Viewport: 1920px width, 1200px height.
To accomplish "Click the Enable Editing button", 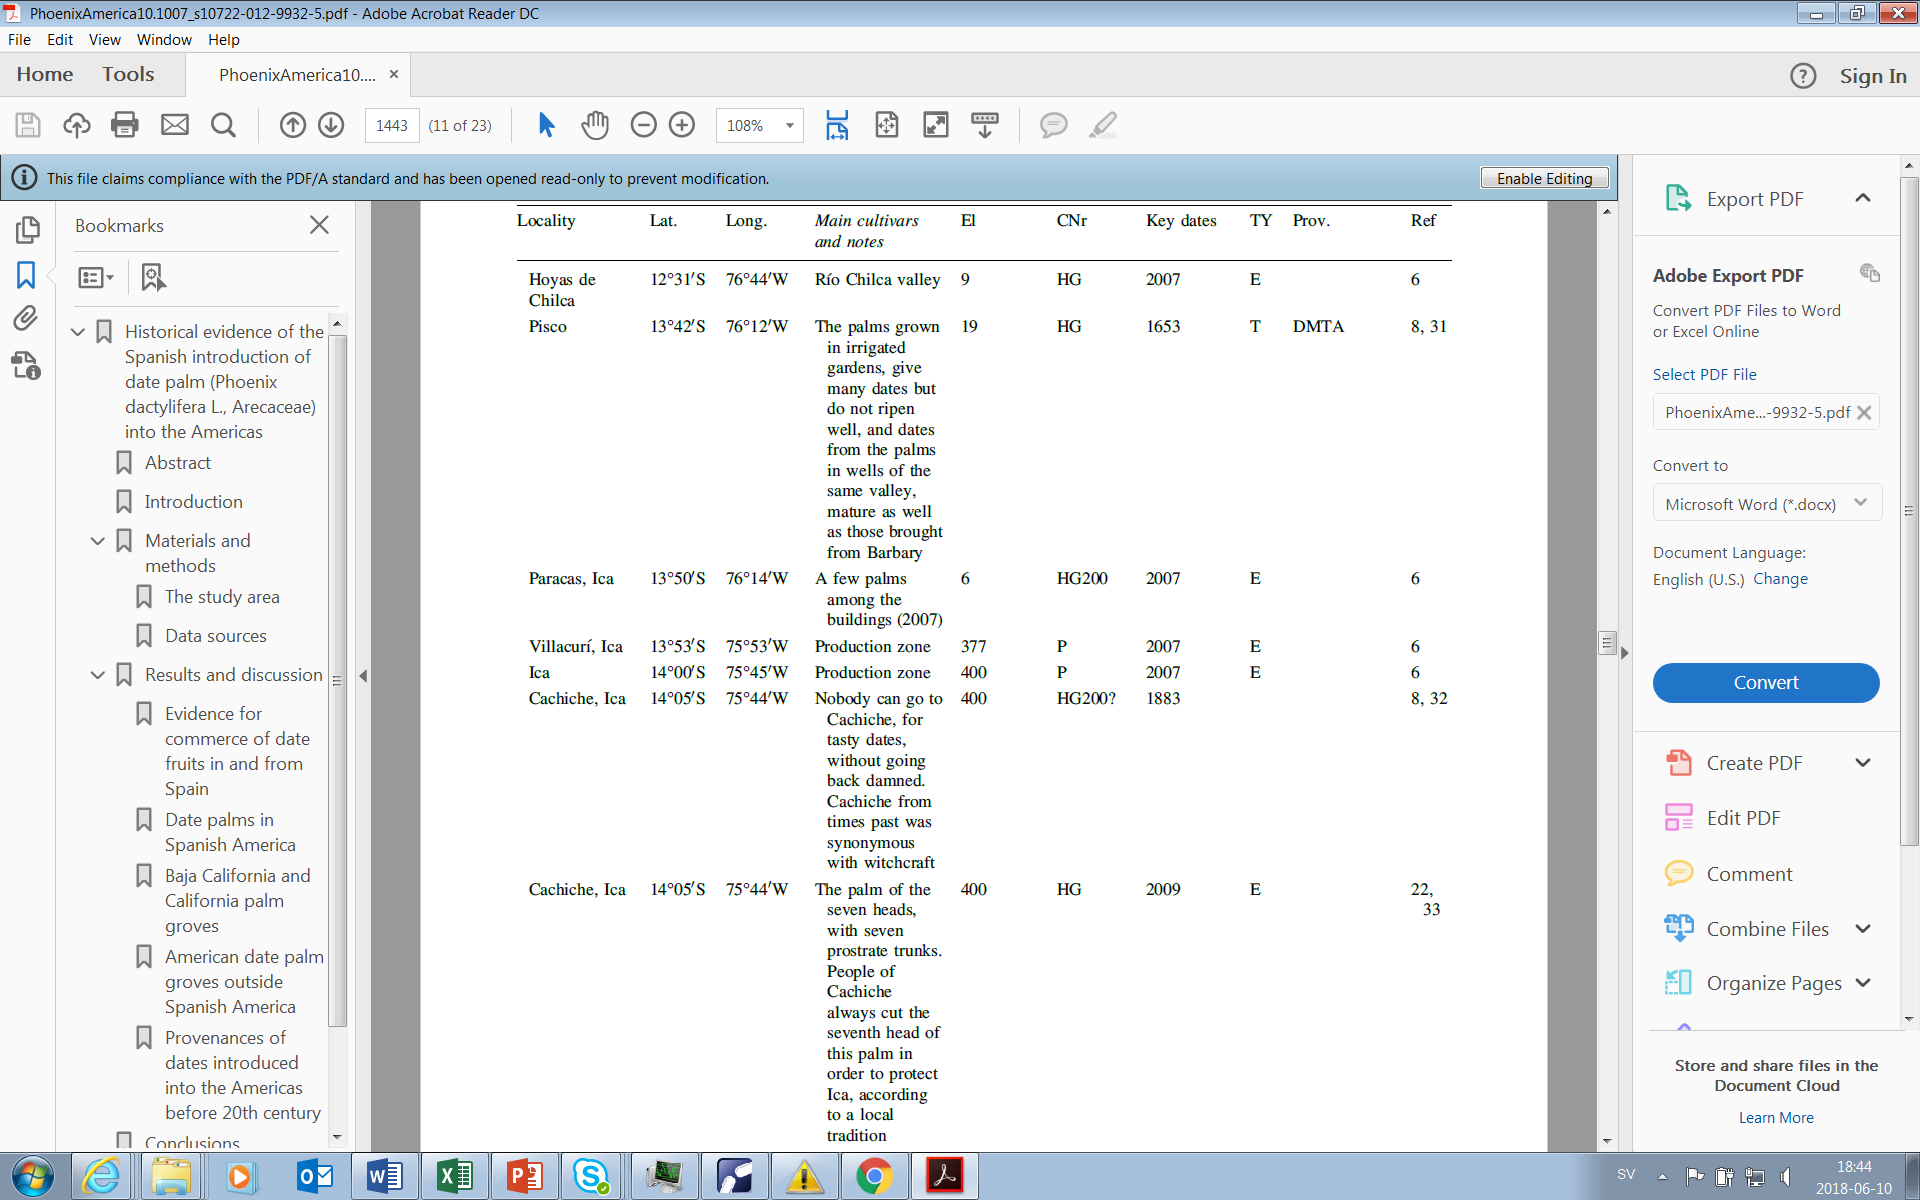I will pyautogui.click(x=1544, y=178).
